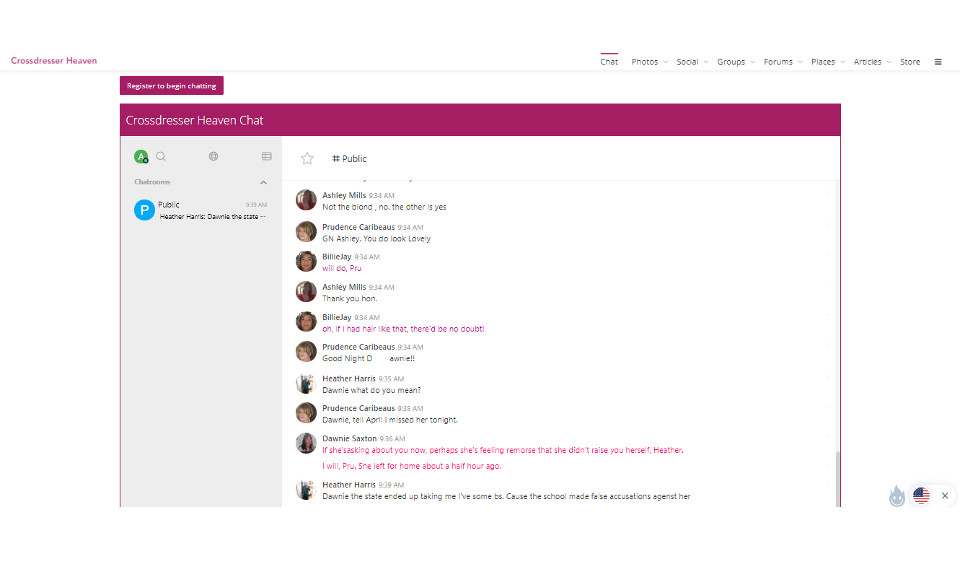Collapse the Chatrooms section
This screenshot has width=960, height=561.
click(x=264, y=182)
